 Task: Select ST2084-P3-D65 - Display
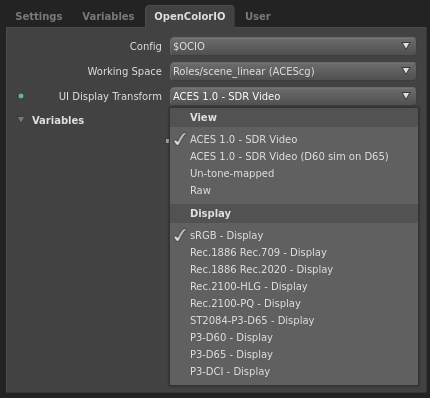tap(294, 320)
